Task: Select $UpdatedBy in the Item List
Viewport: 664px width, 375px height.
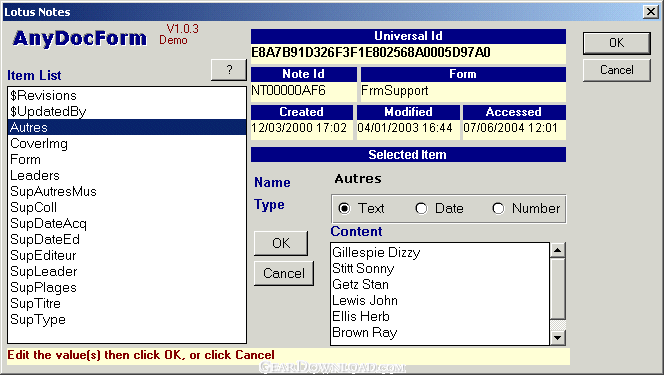Action: (127, 111)
